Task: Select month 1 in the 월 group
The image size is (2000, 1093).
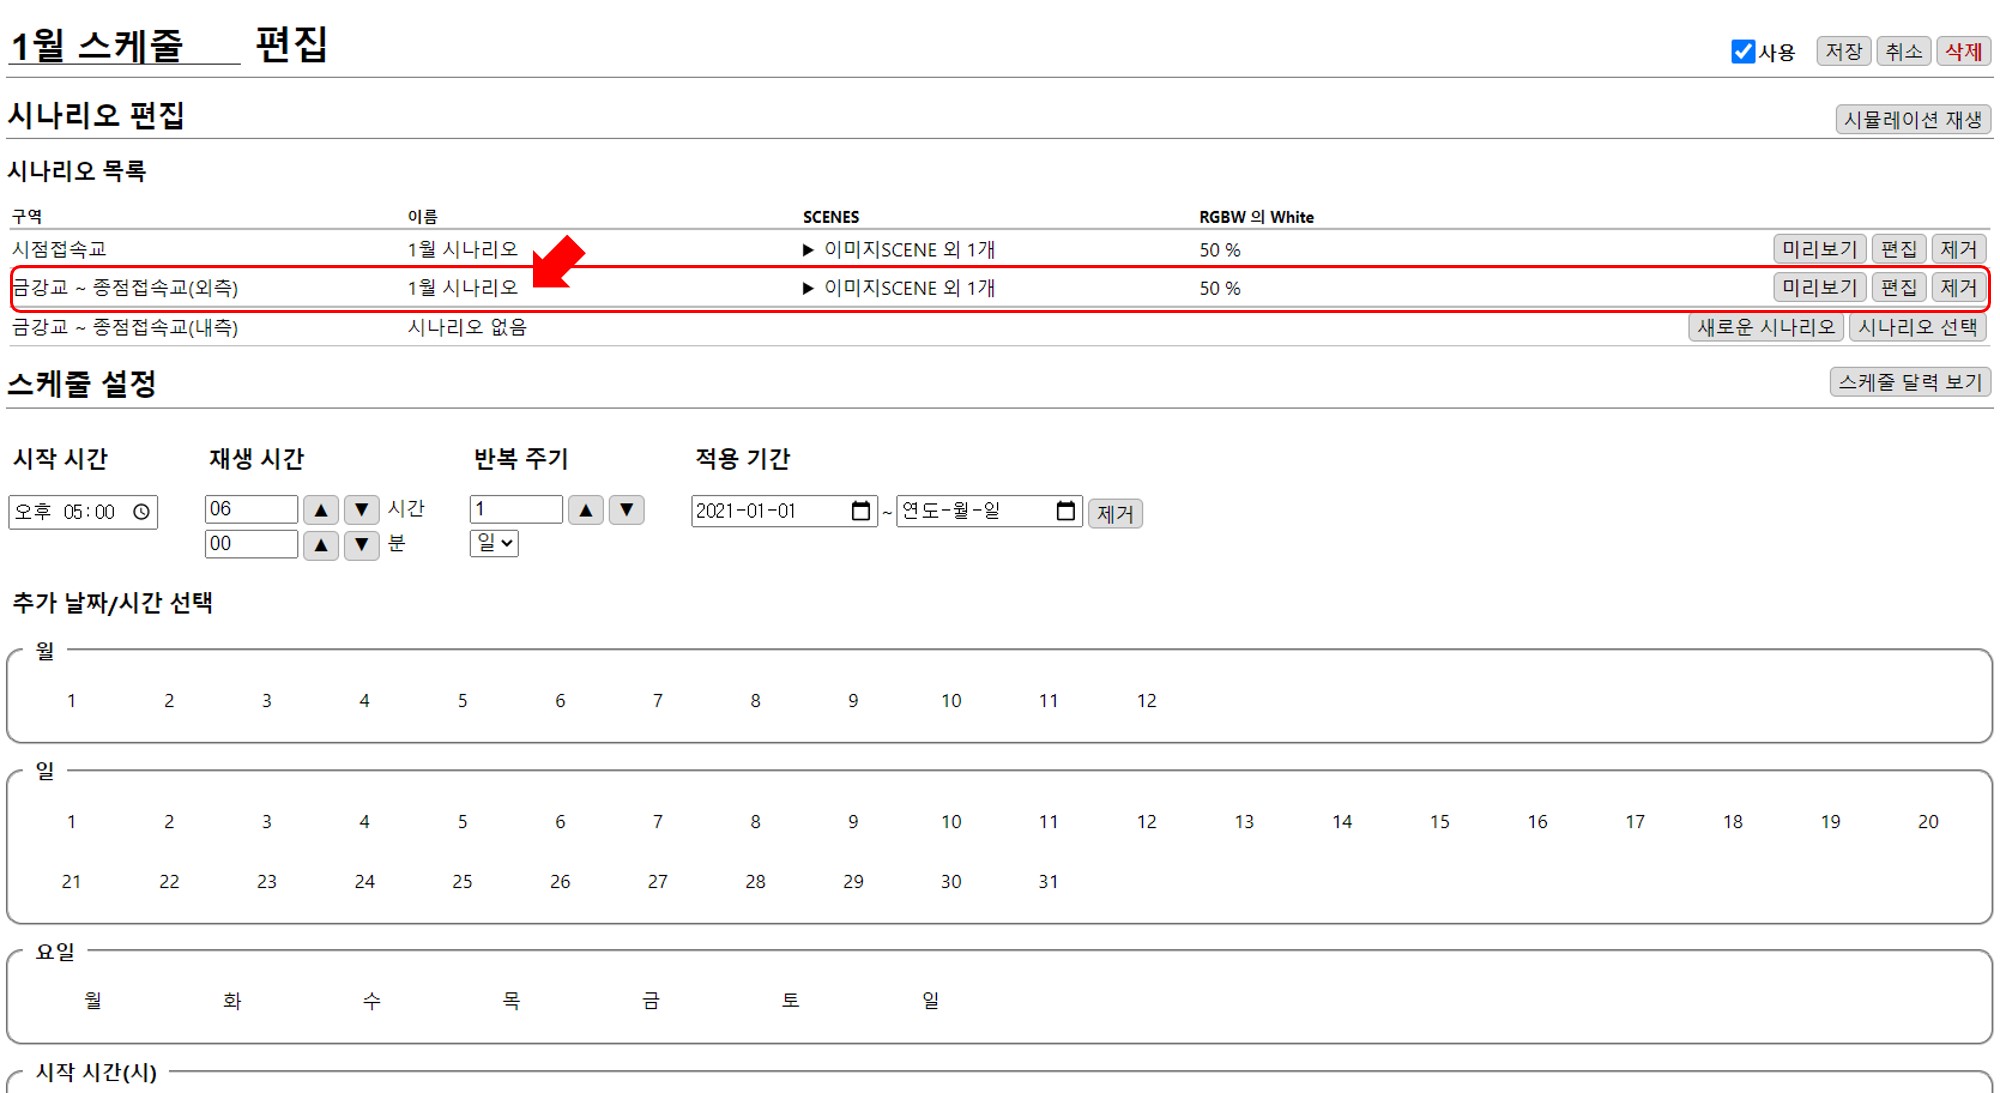Action: pos(71,701)
